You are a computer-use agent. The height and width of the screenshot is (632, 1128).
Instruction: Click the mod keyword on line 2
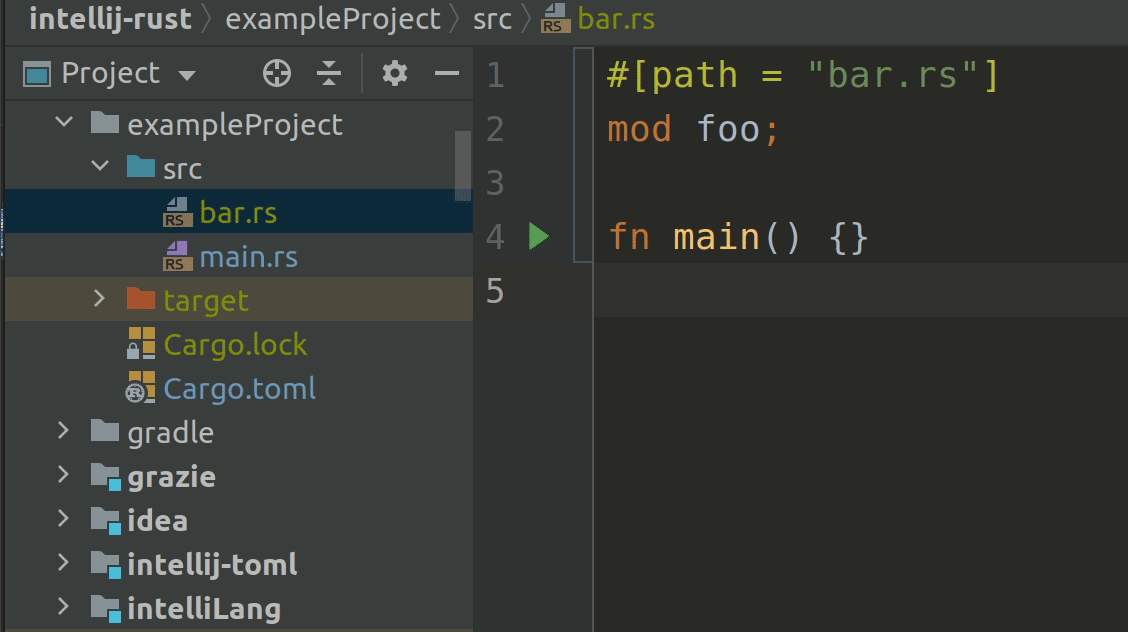[x=640, y=129]
